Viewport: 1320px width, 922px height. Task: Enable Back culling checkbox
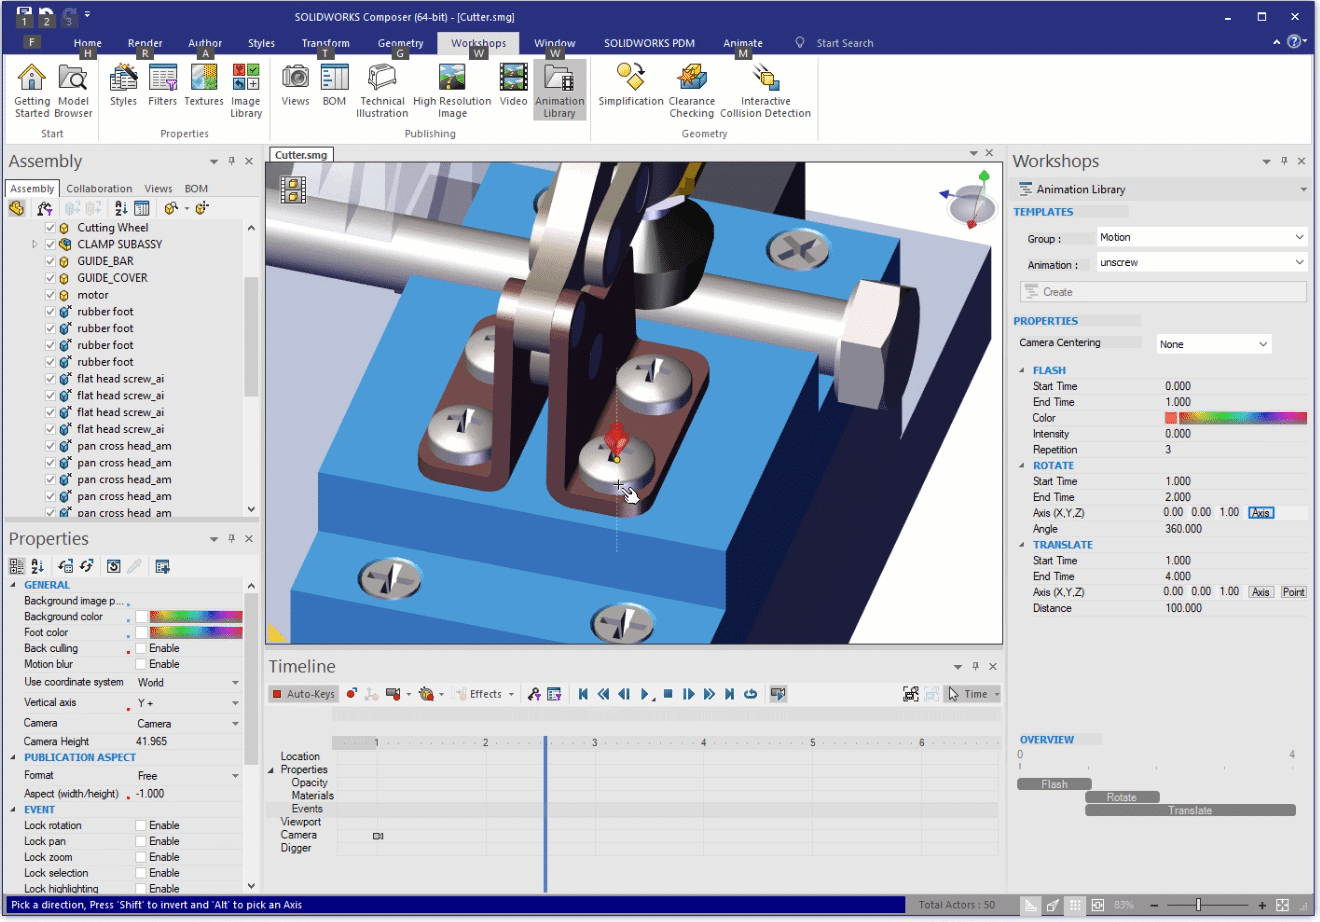[141, 648]
